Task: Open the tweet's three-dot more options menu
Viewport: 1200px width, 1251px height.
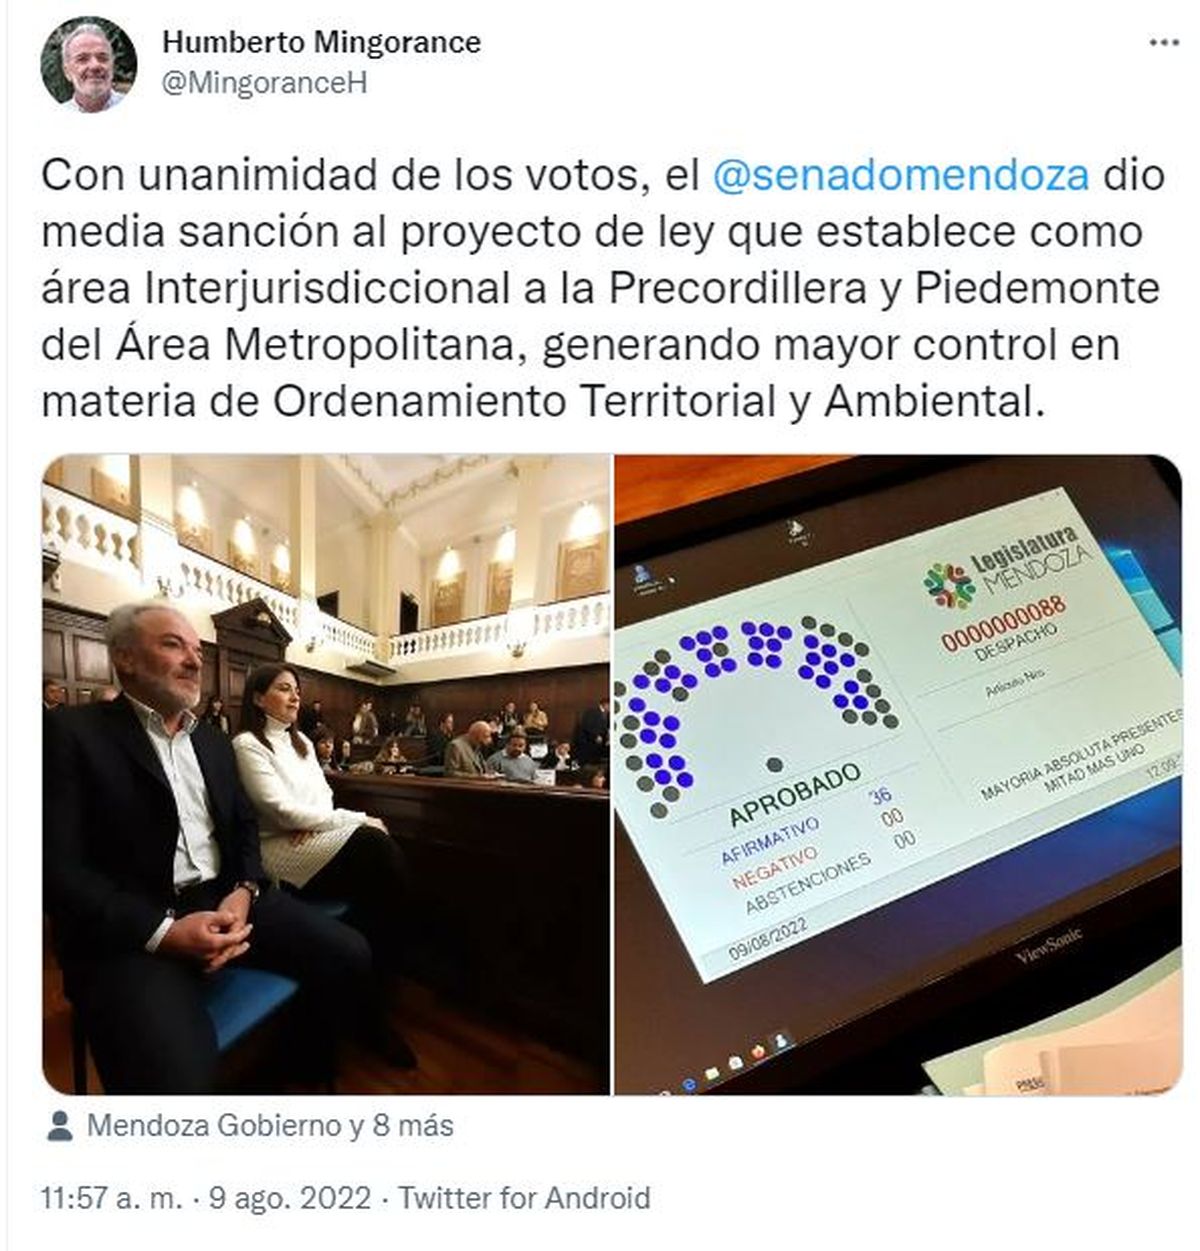Action: [1163, 44]
